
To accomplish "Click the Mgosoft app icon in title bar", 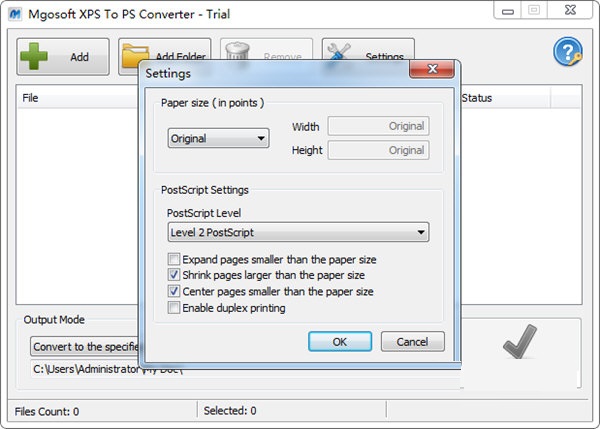I will tap(15, 14).
